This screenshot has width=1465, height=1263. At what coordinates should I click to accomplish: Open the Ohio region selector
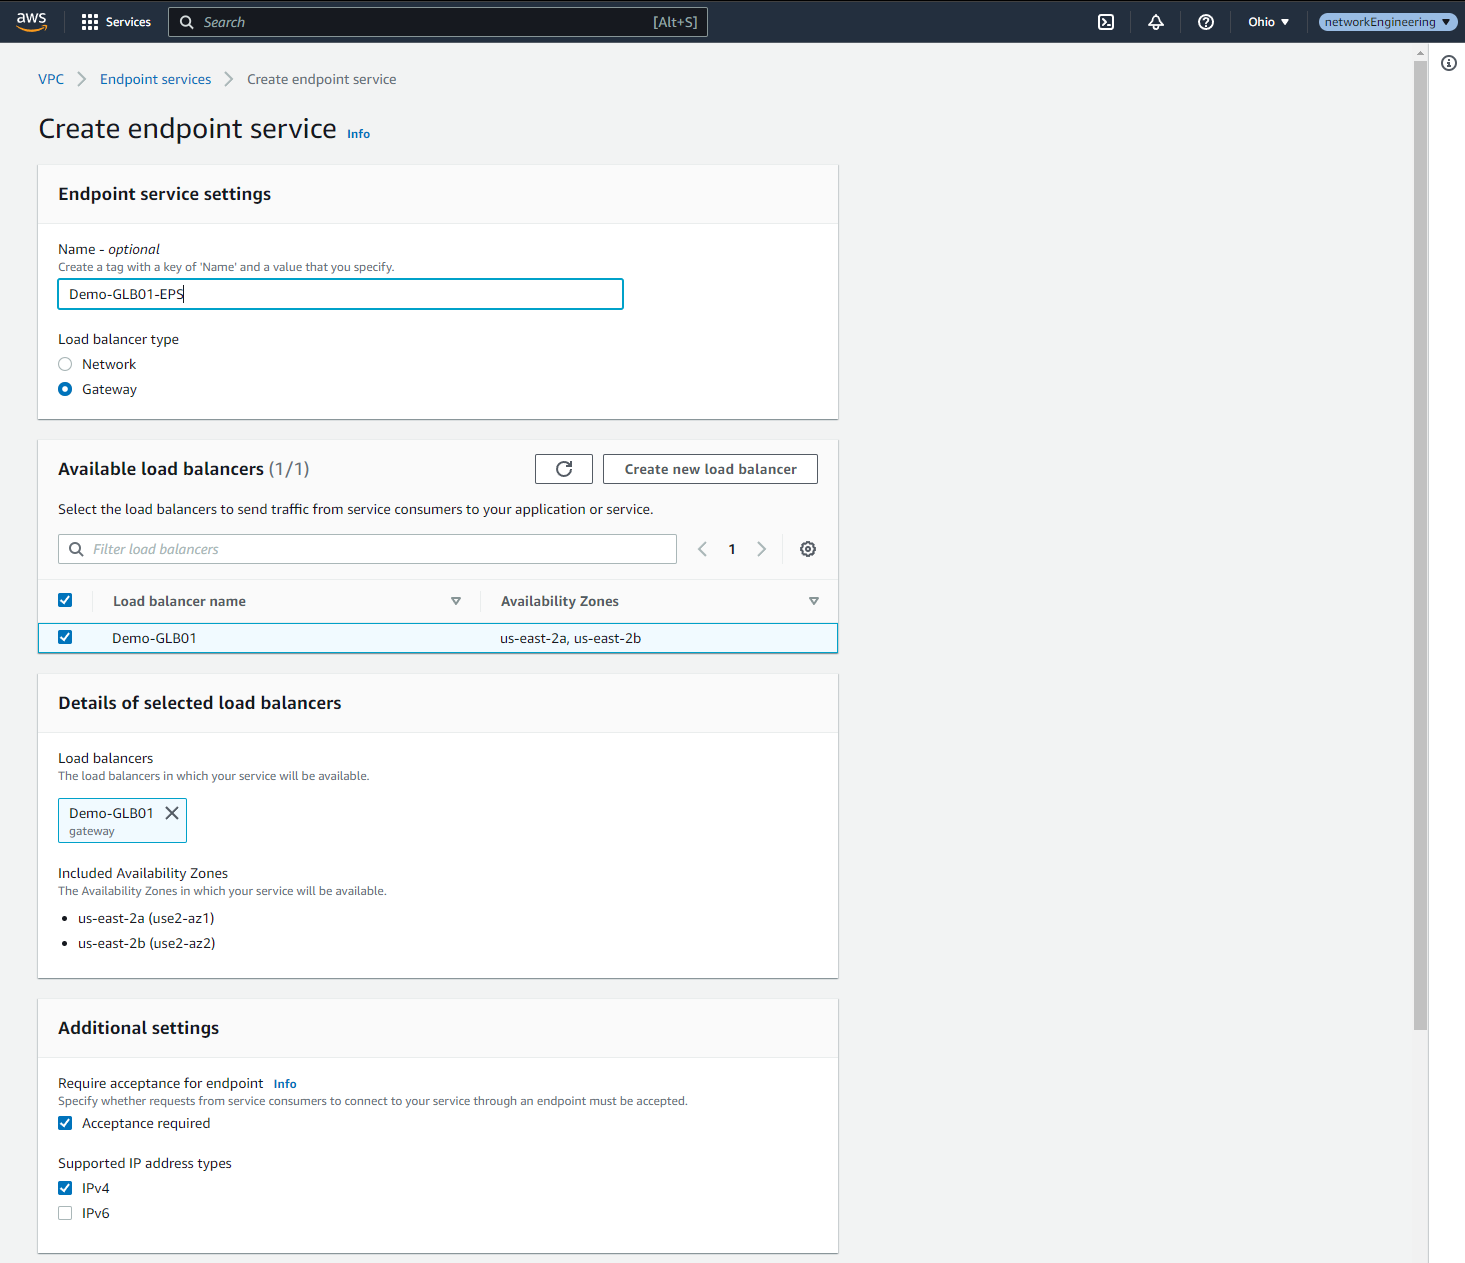[x=1267, y=21]
